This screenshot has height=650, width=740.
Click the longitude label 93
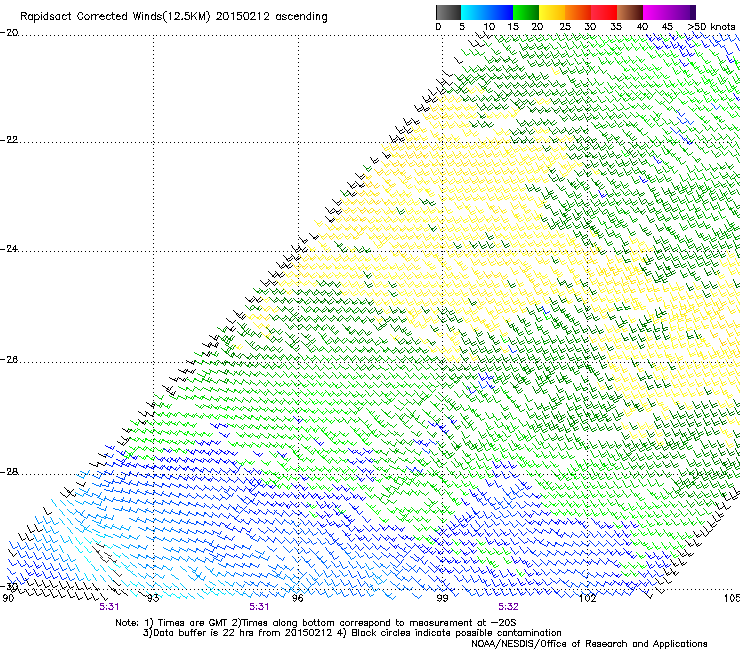click(x=153, y=599)
